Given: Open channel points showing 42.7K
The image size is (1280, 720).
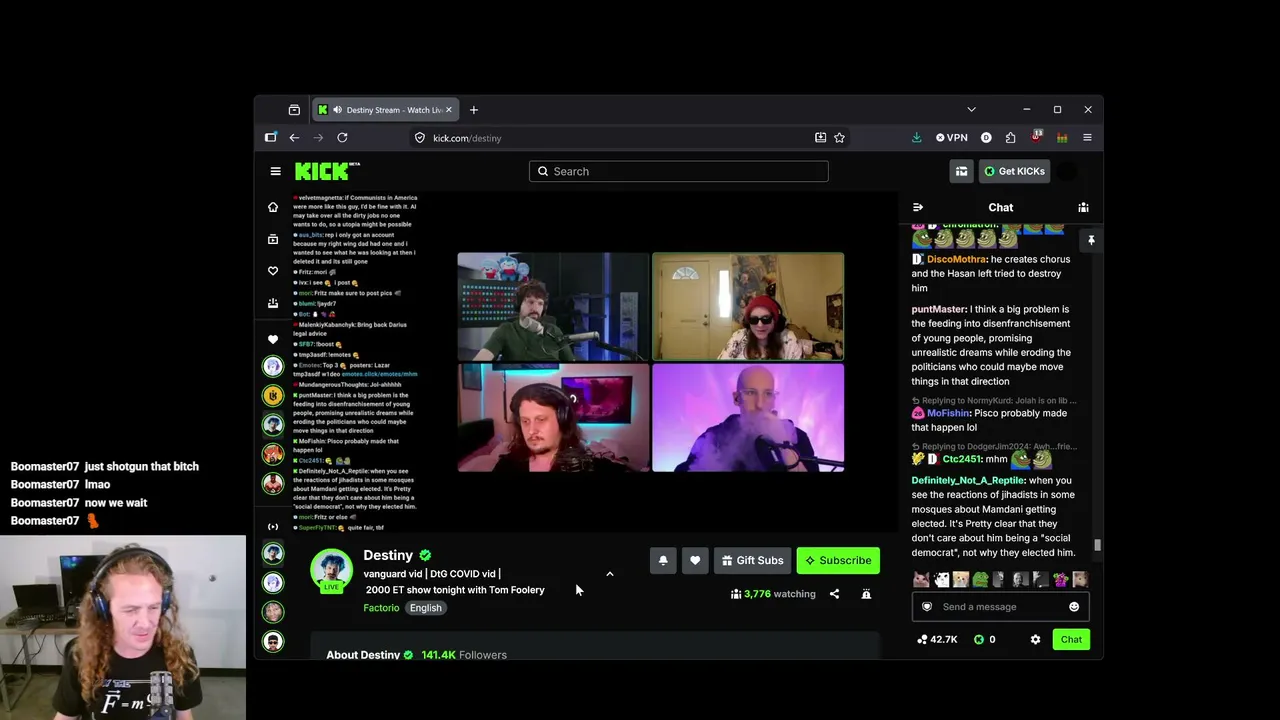Looking at the screenshot, I should point(937,639).
